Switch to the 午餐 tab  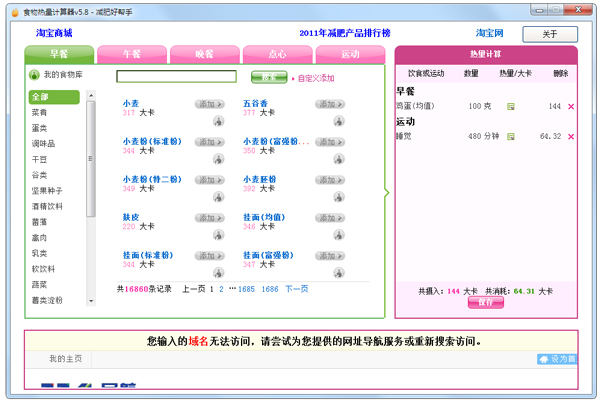tap(132, 53)
